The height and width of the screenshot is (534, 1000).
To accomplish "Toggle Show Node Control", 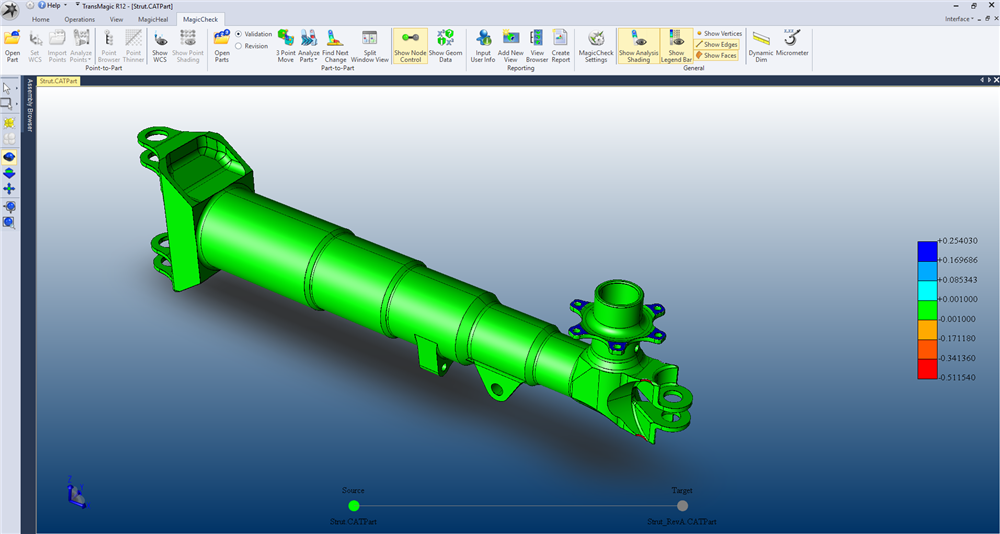I will pos(410,45).
